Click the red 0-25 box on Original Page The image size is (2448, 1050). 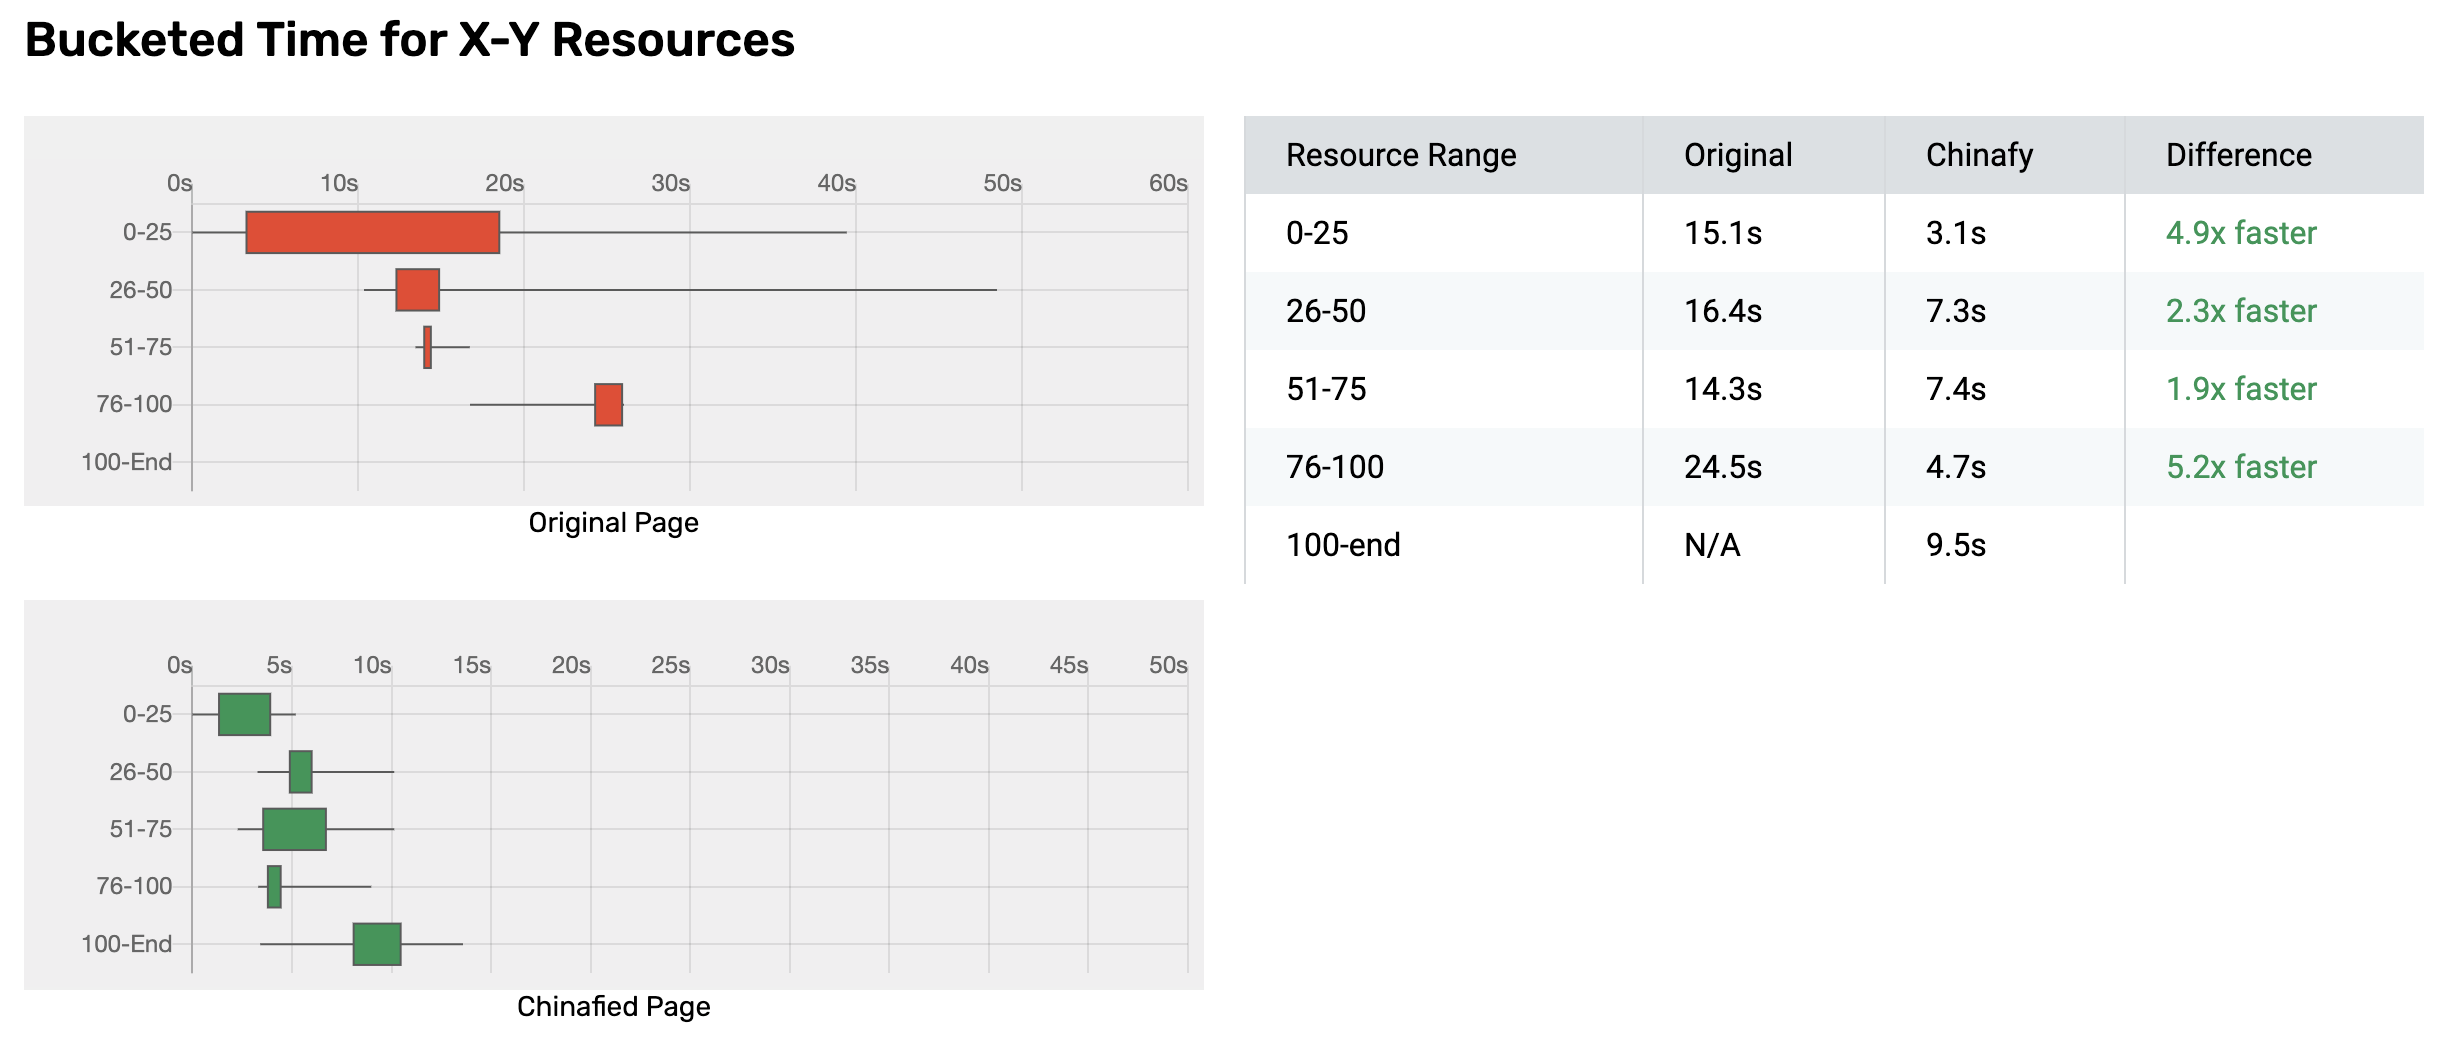(x=372, y=232)
